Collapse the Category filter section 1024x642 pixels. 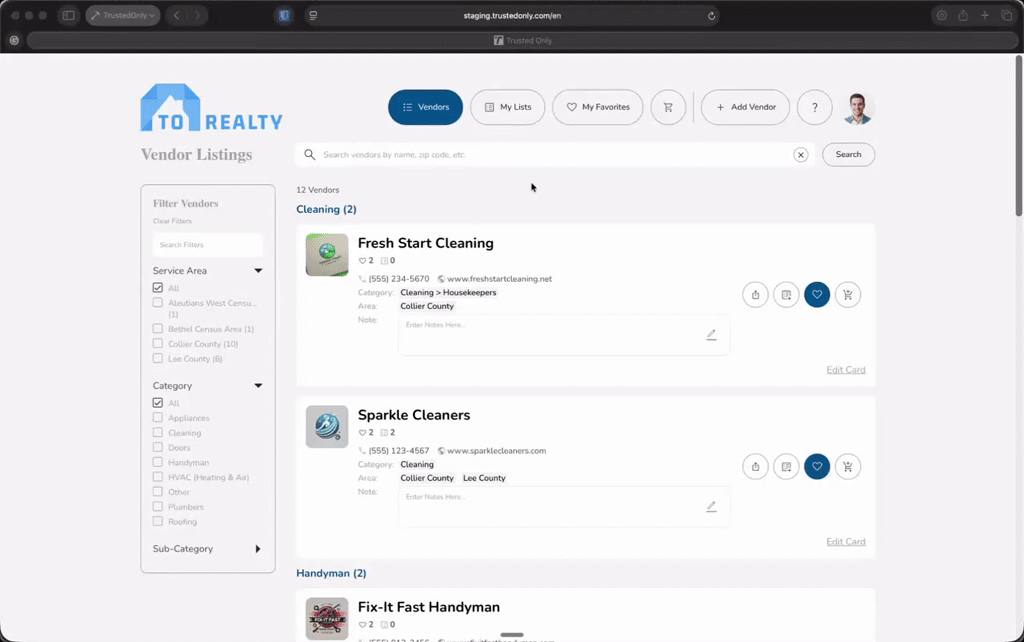pyautogui.click(x=258, y=385)
